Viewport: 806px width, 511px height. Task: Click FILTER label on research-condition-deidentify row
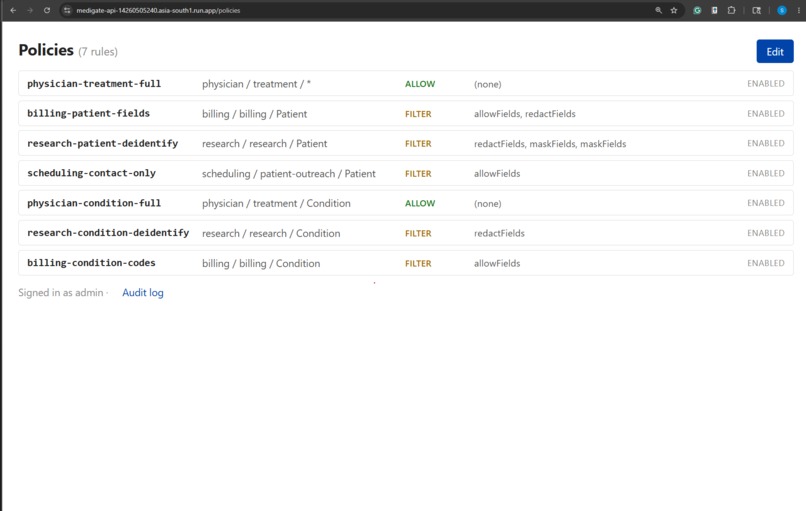pos(418,233)
